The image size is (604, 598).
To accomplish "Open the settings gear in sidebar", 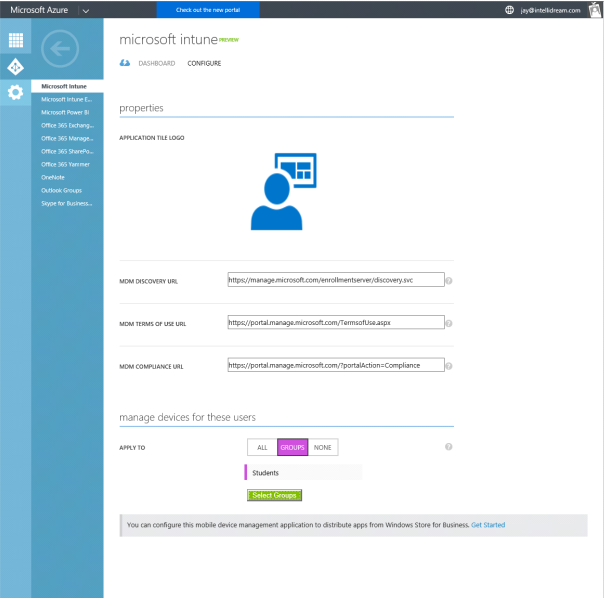I will click(15, 92).
